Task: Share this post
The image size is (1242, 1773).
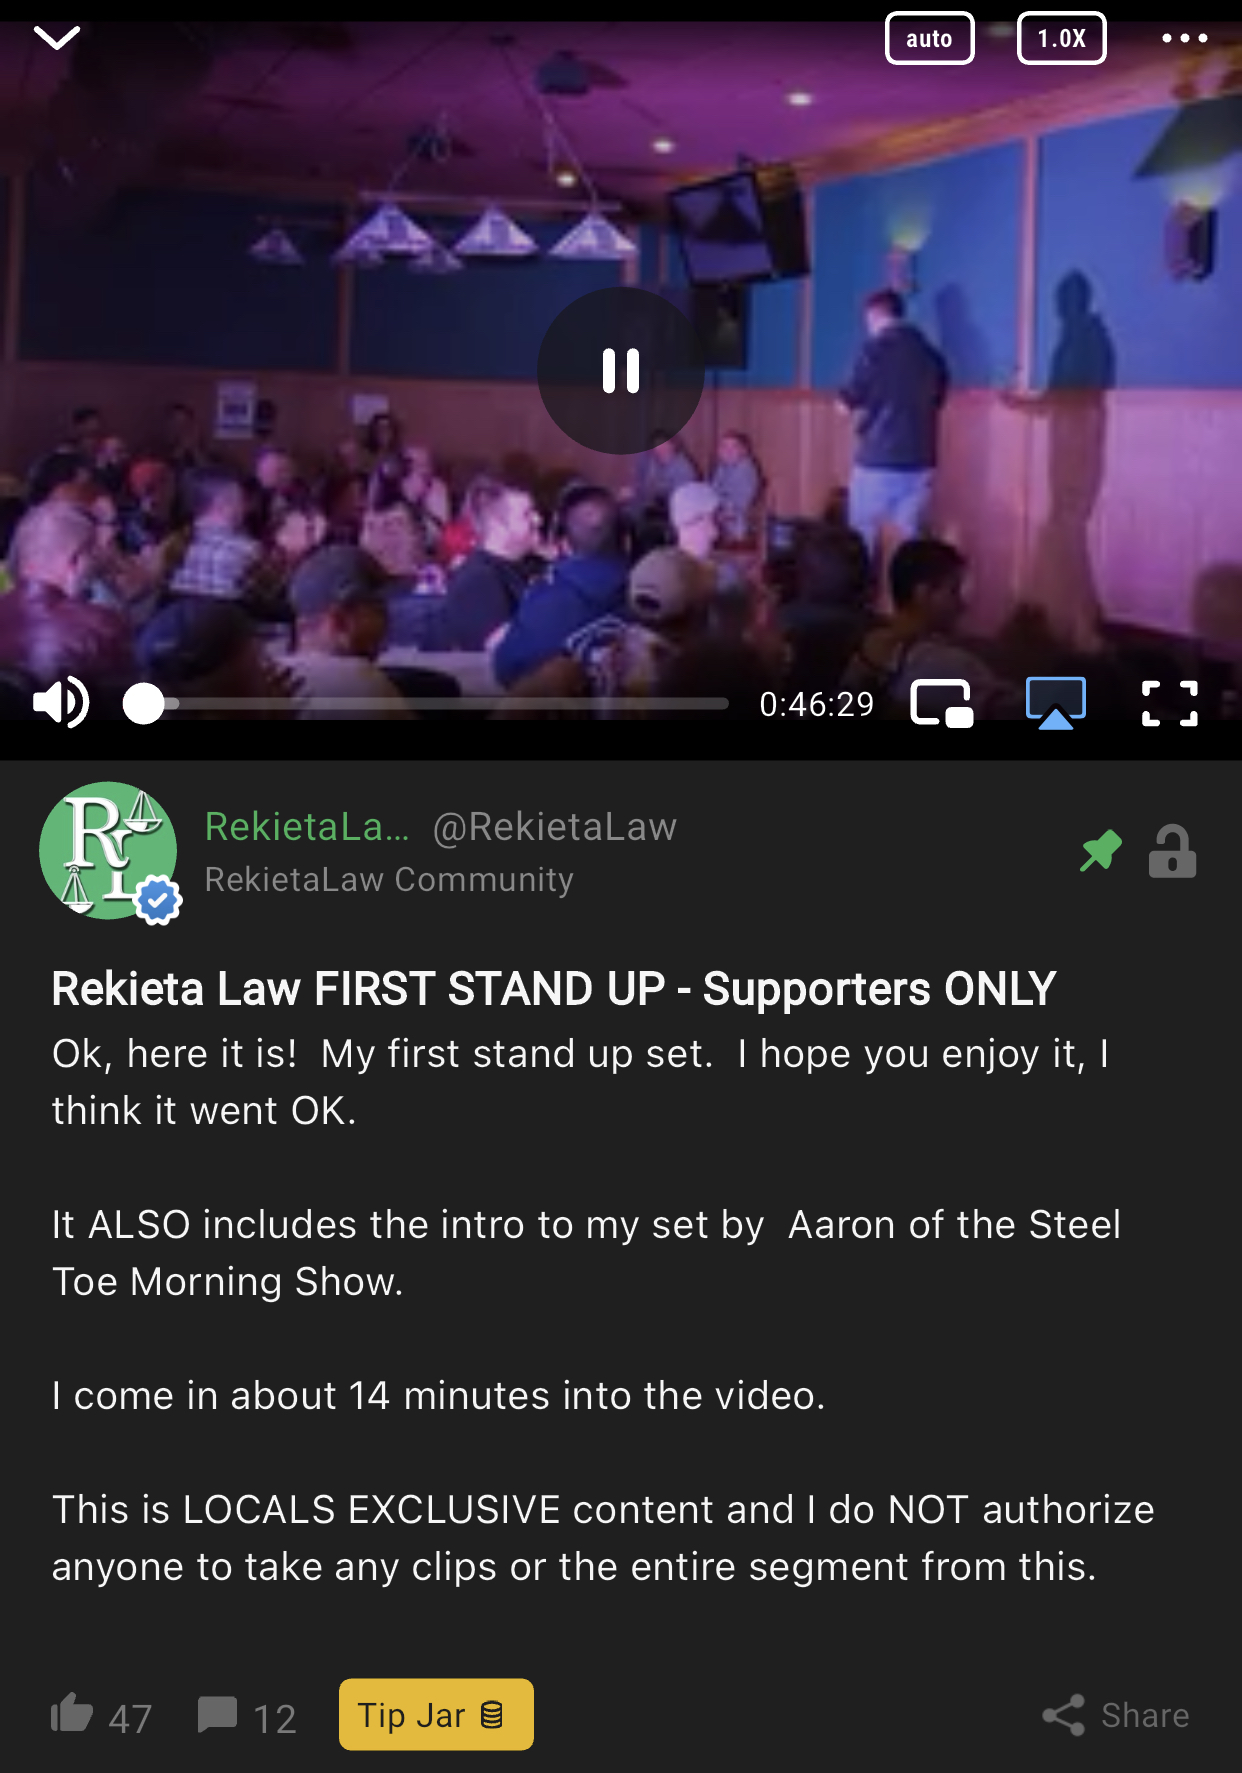Action: (x=1115, y=1715)
